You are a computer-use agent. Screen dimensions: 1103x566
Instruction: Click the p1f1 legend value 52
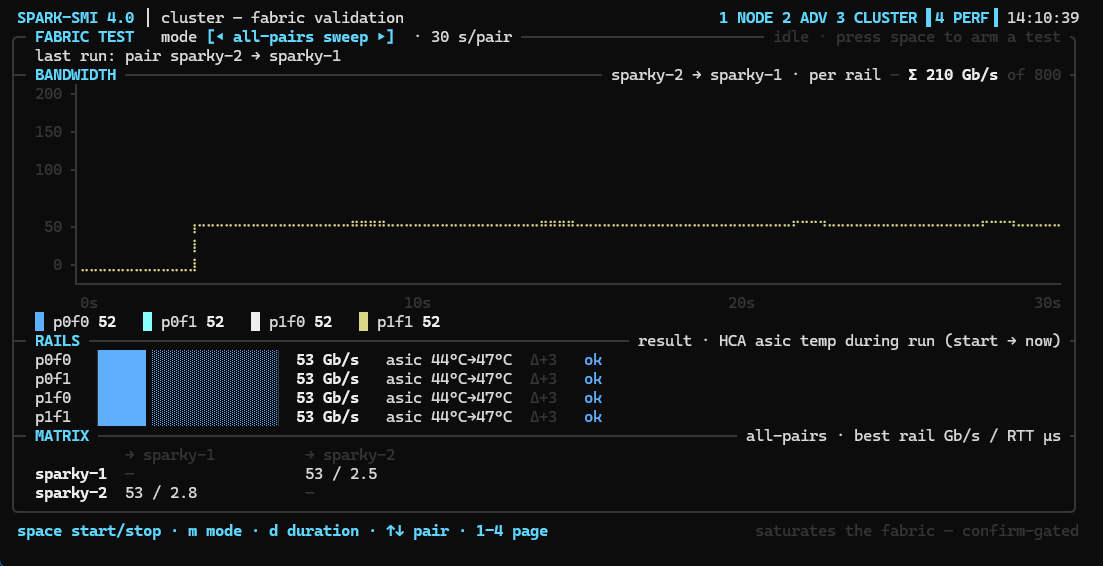click(x=431, y=322)
